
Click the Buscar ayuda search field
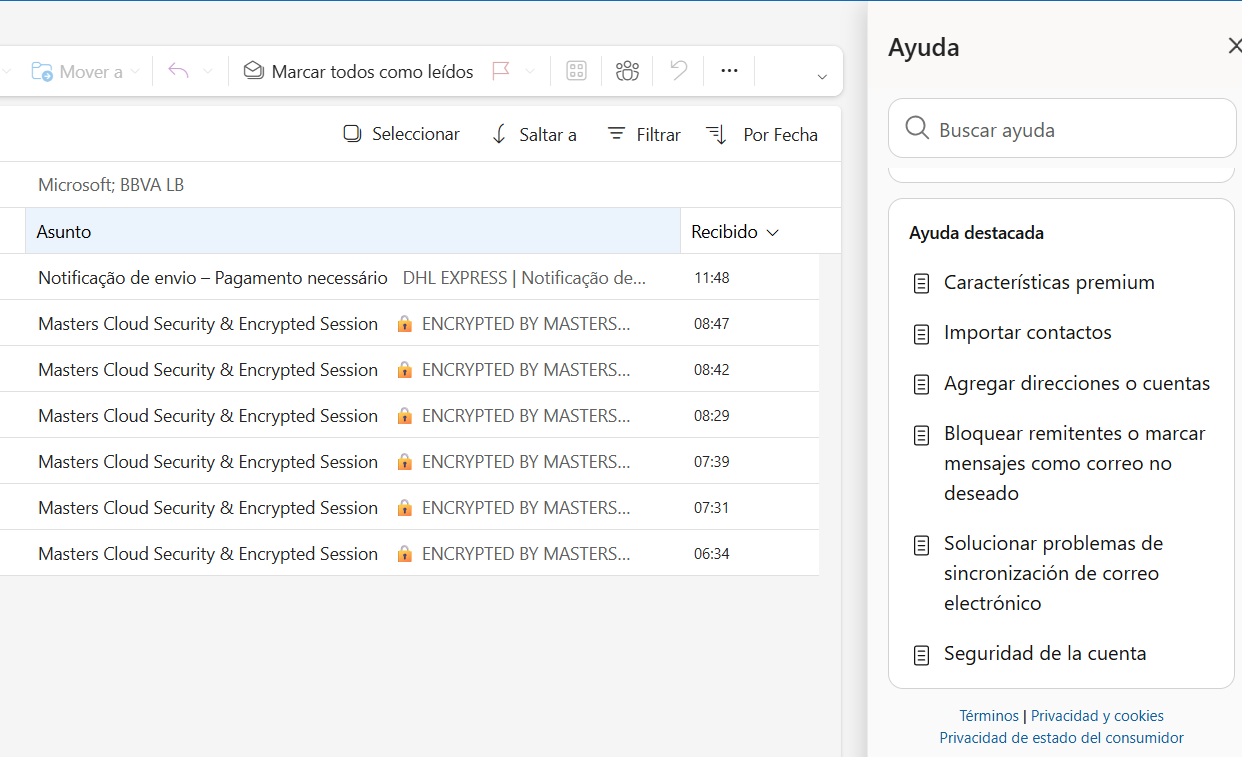(x=1062, y=129)
